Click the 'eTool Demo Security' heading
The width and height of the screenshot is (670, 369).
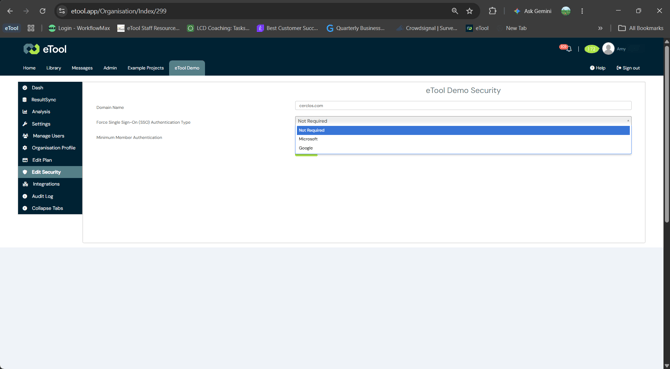click(463, 90)
